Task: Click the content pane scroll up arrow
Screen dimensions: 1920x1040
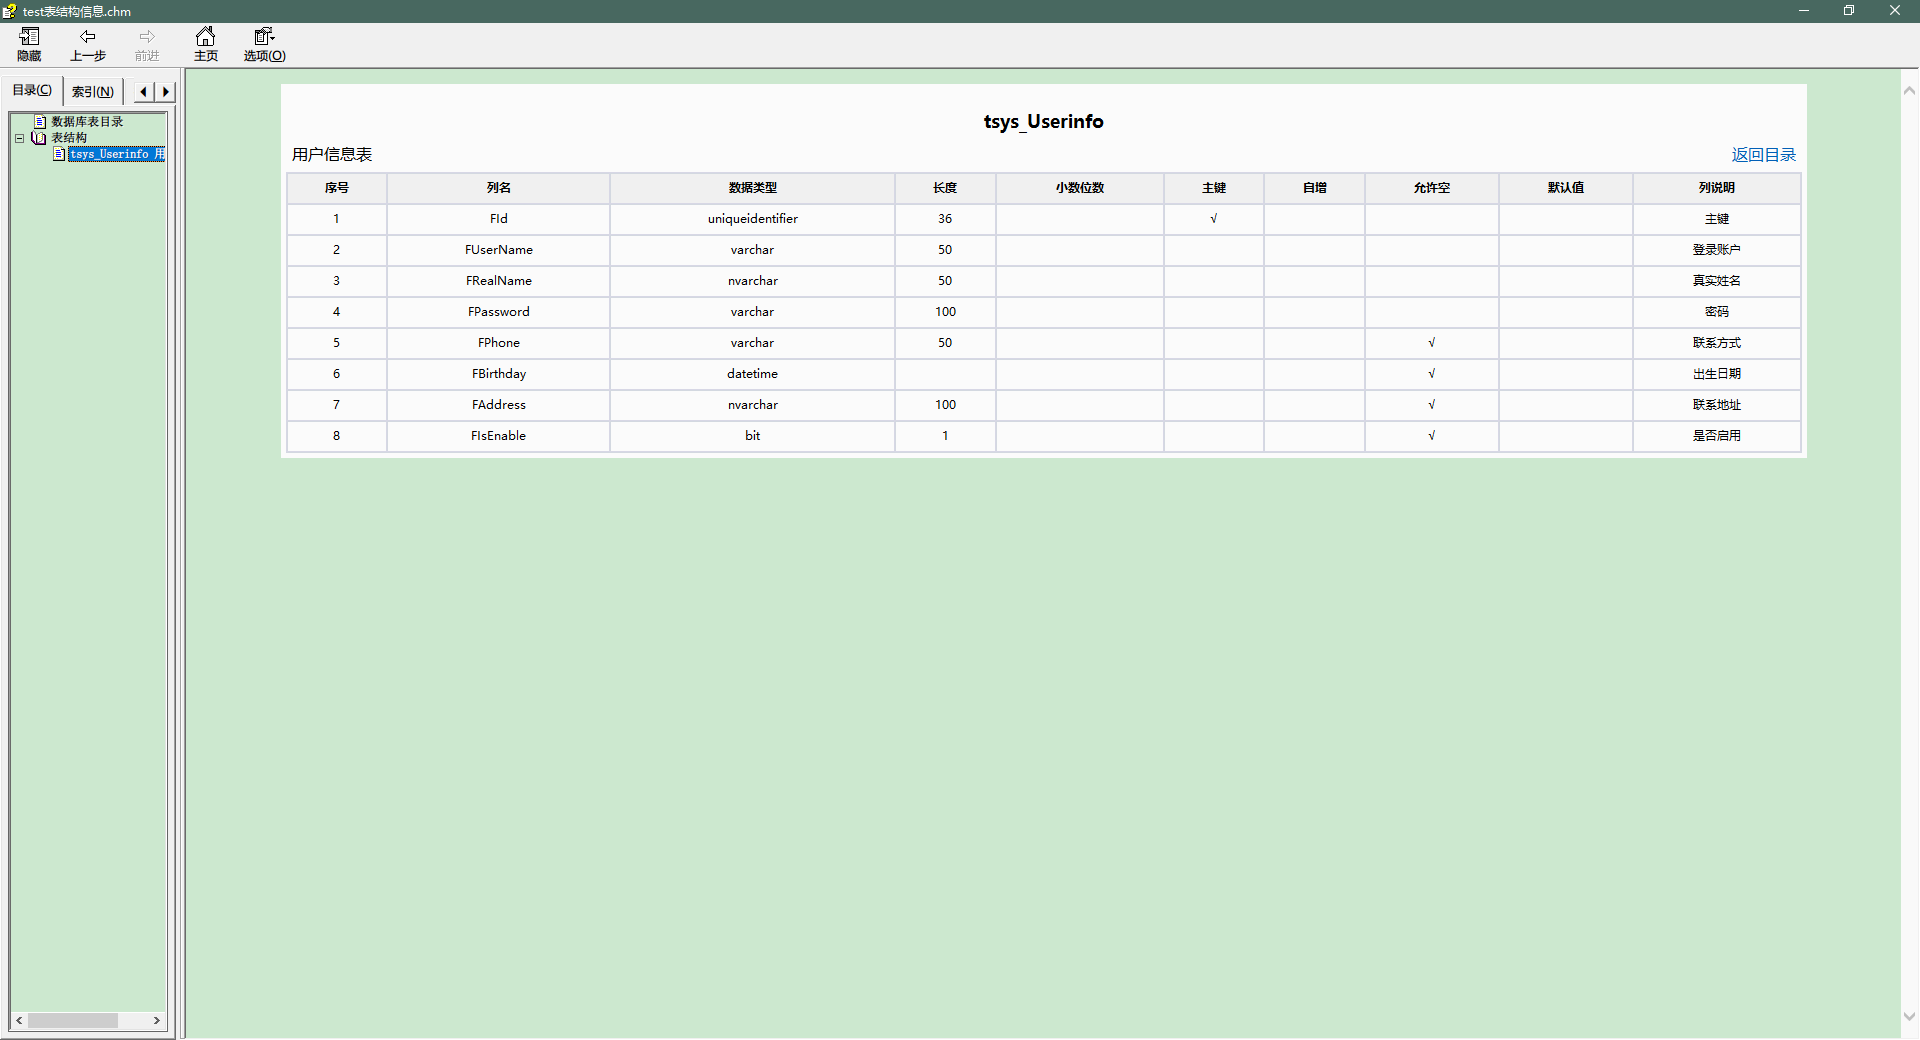Action: (x=1909, y=90)
